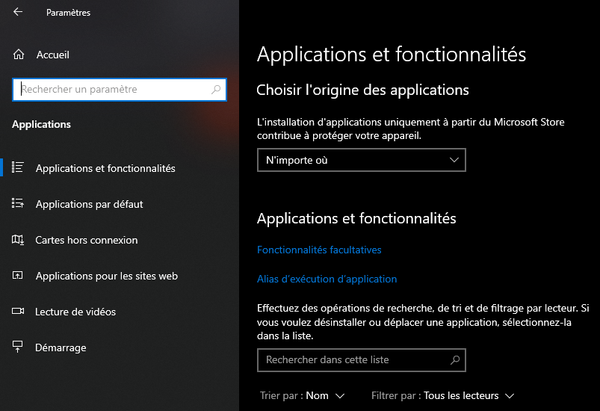Expand Filtrer par Tous les lecteurs
The image size is (600, 411).
[443, 396]
